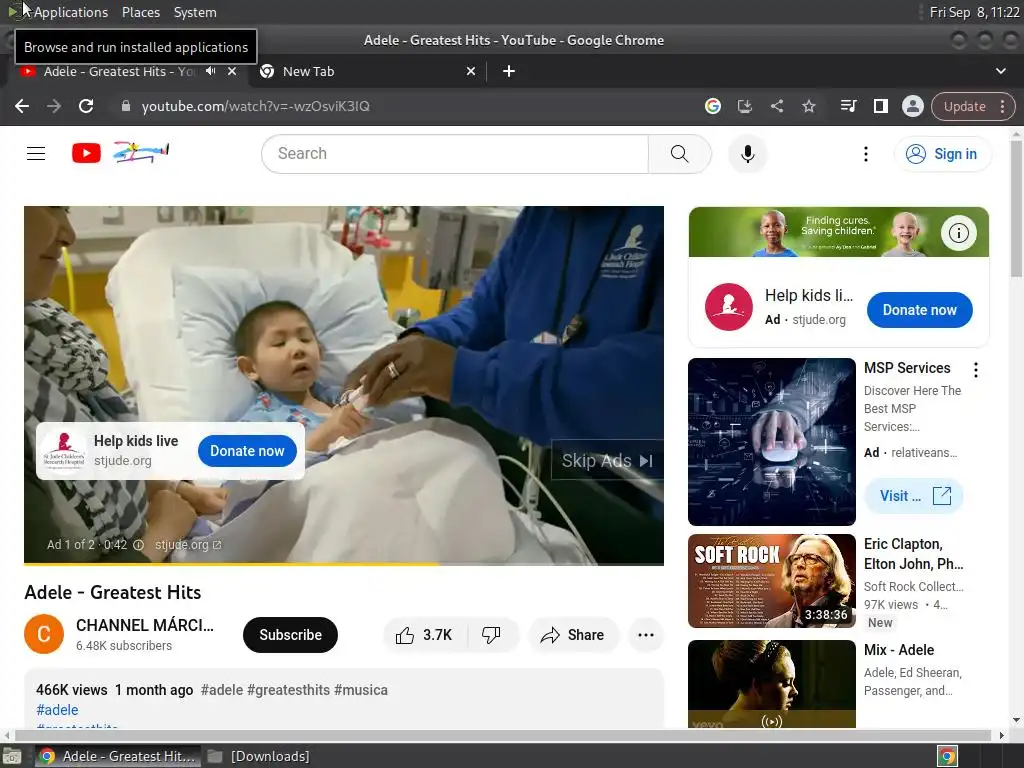The height and width of the screenshot is (768, 1024).
Task: Click the search magnifier button
Action: (x=679, y=153)
